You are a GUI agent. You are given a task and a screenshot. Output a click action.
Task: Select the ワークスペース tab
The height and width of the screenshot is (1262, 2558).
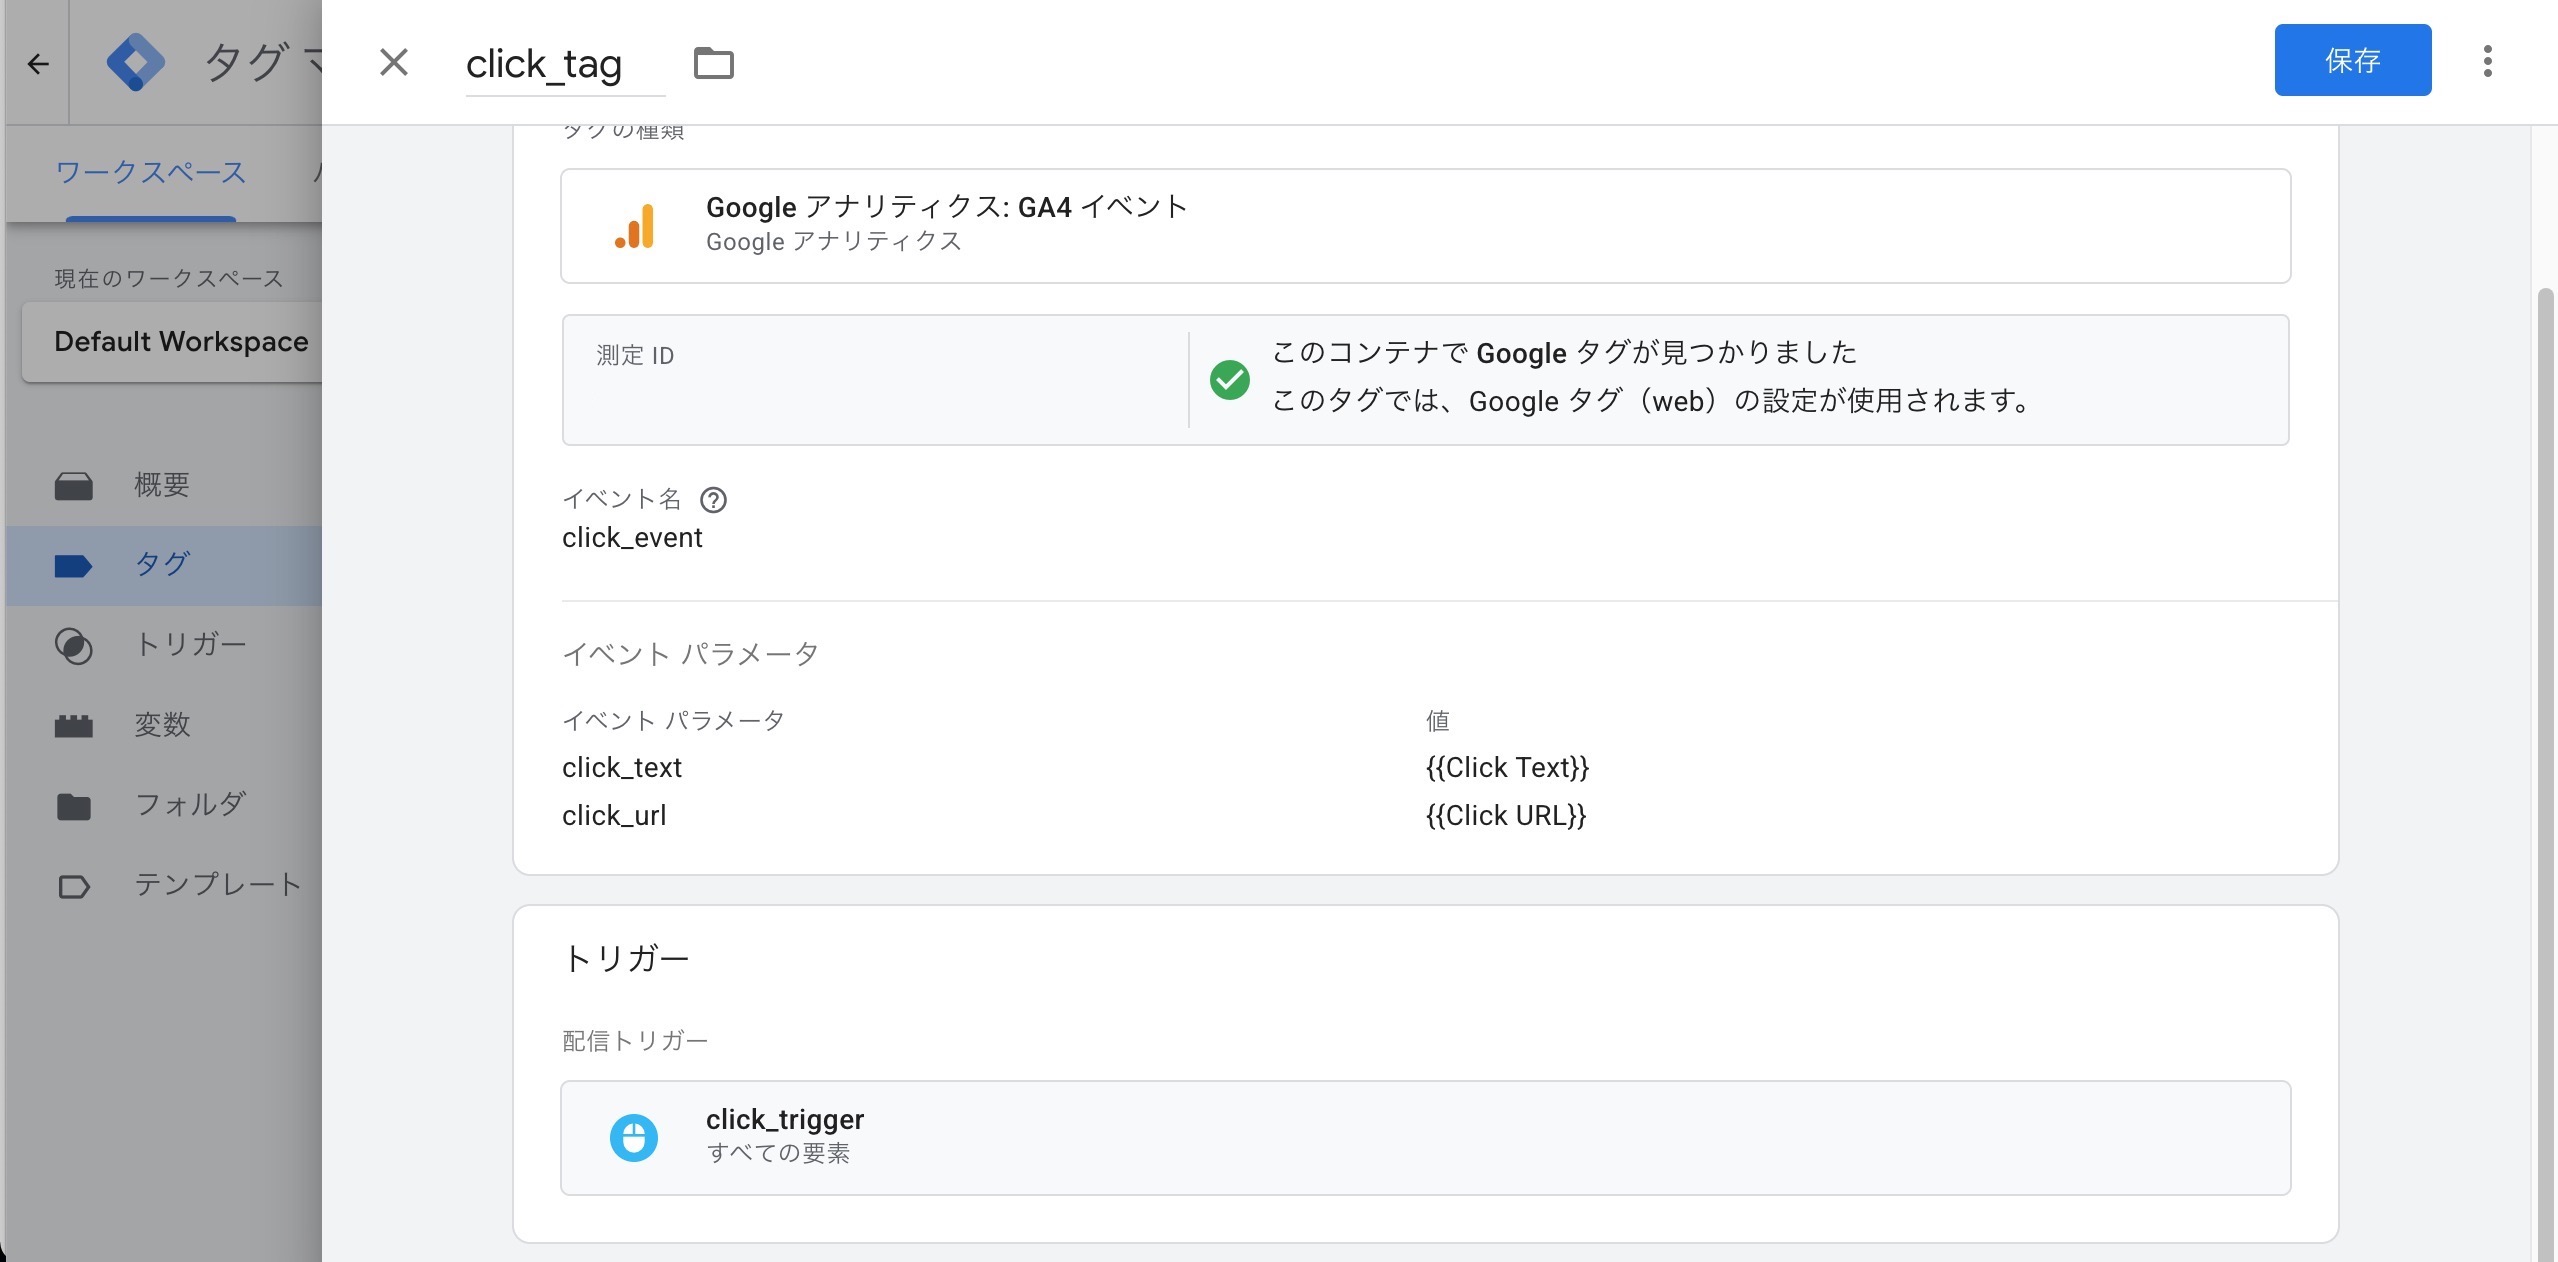click(150, 172)
